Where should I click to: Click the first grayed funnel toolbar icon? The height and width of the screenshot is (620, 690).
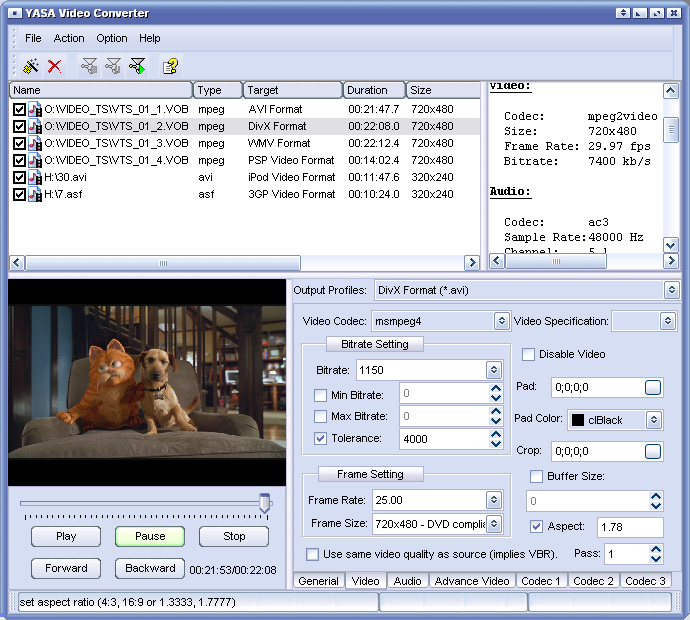point(89,66)
